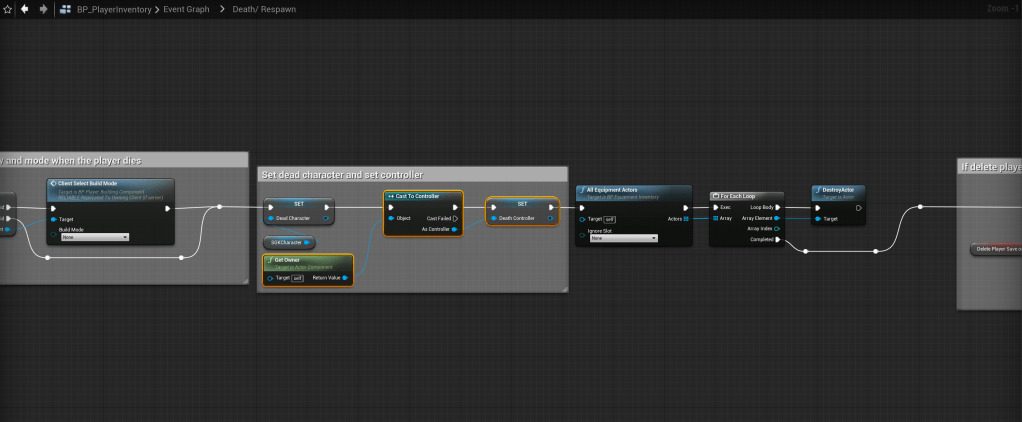1022x422 pixels.
Task: Click exec input pin of All Equipment Actors
Action: point(583,208)
